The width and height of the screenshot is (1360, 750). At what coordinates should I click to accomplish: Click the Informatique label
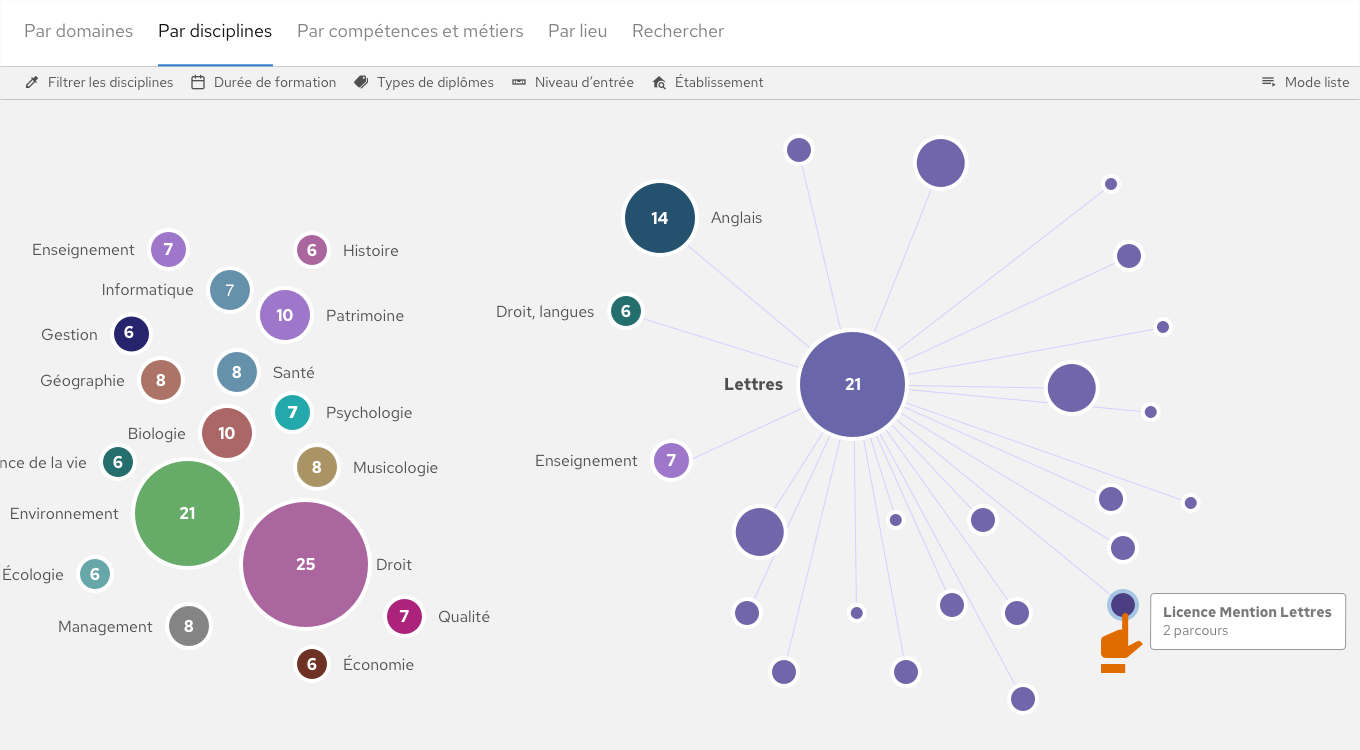pos(147,290)
